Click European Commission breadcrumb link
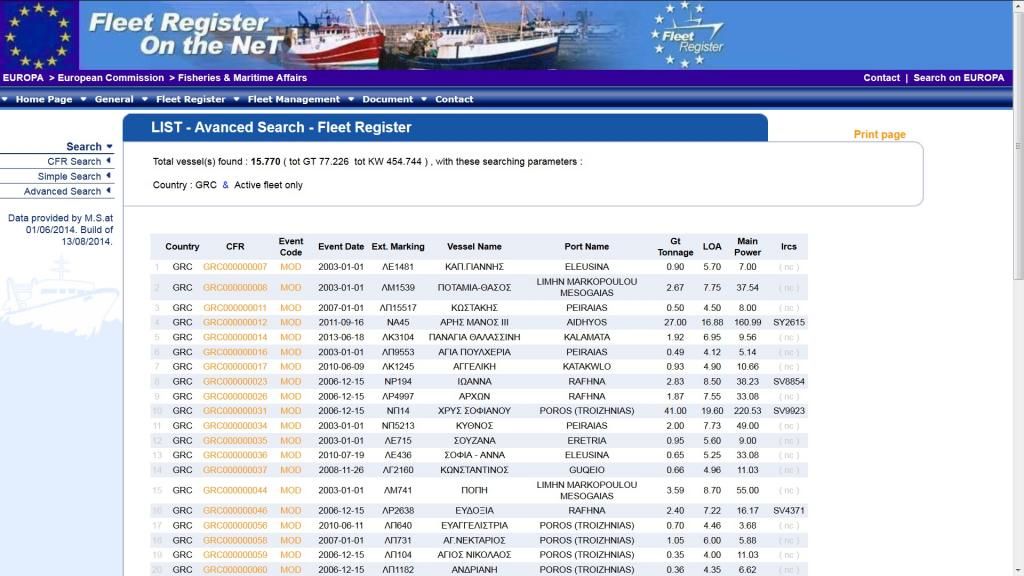 coord(110,77)
